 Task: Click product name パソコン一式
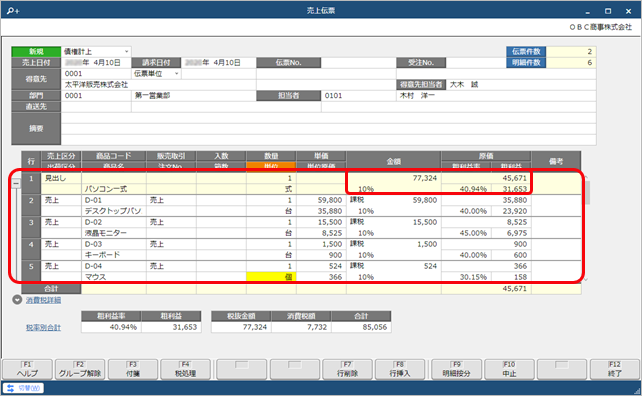[106, 189]
